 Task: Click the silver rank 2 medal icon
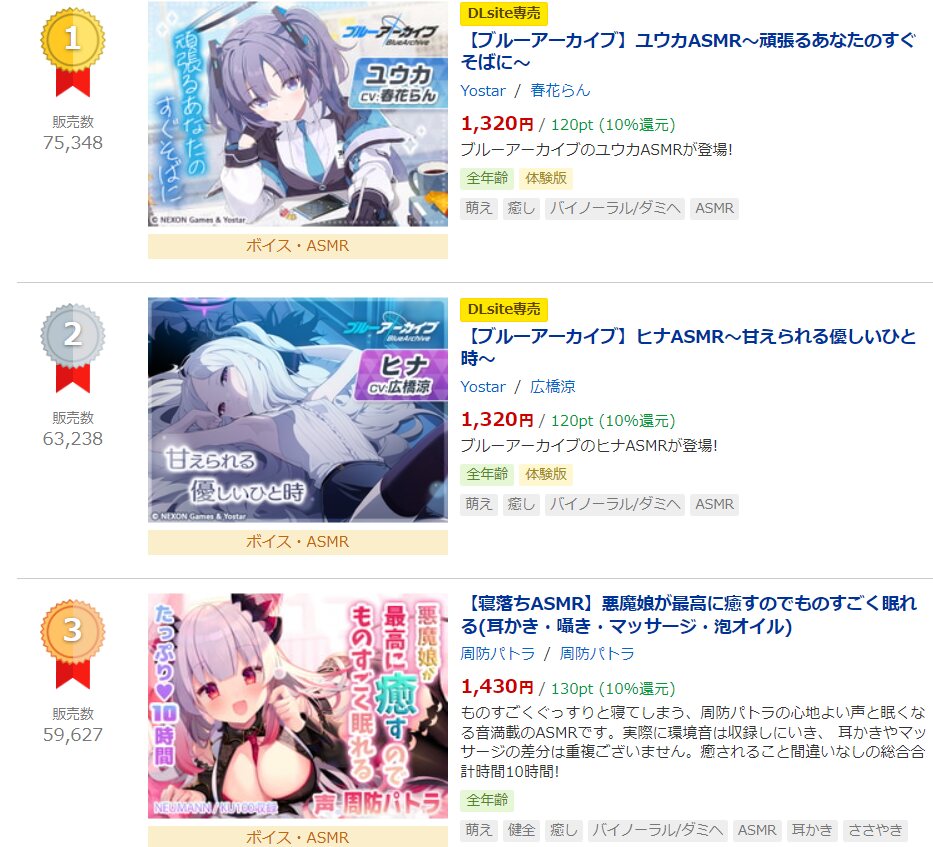(73, 348)
